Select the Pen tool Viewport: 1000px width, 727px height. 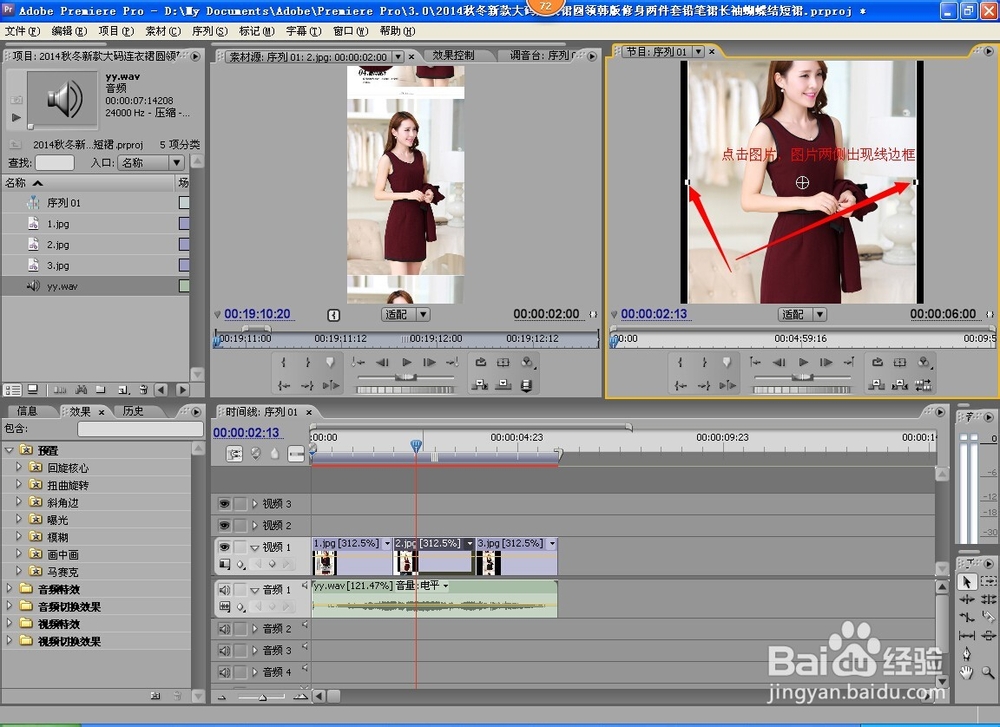pos(966,654)
